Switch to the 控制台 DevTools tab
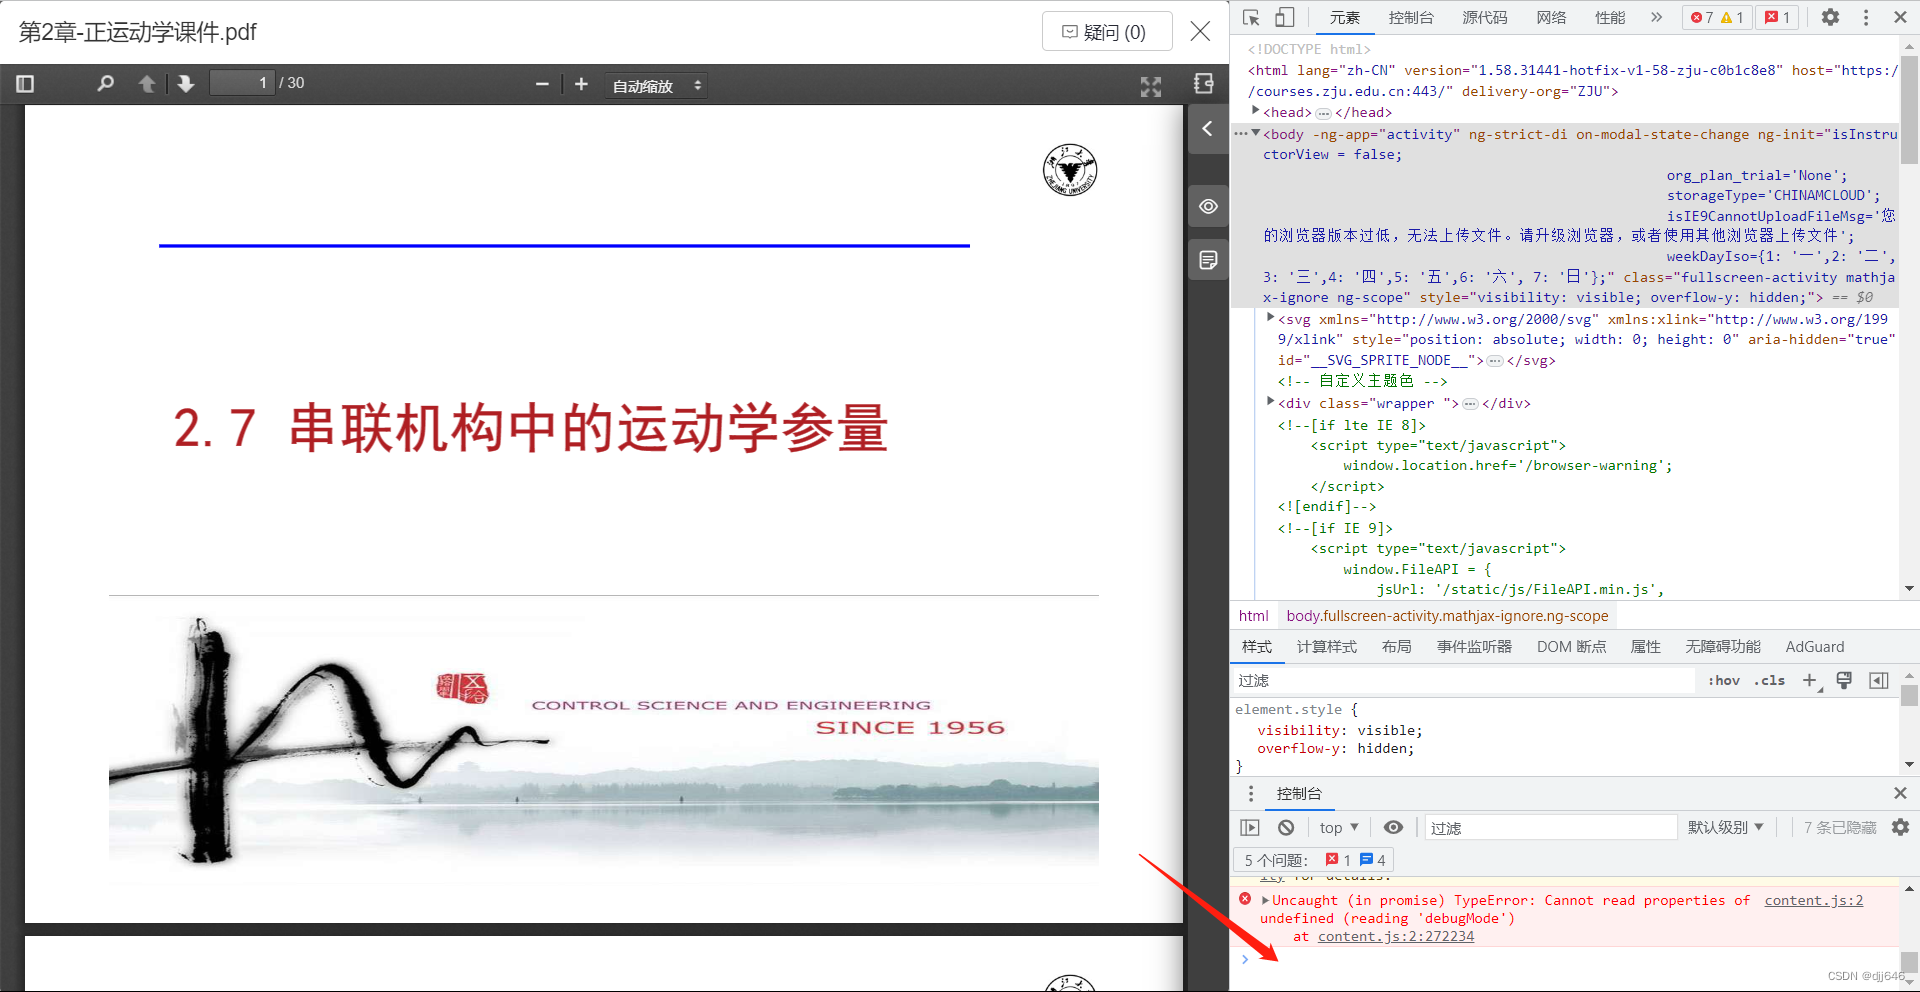 click(x=1411, y=17)
